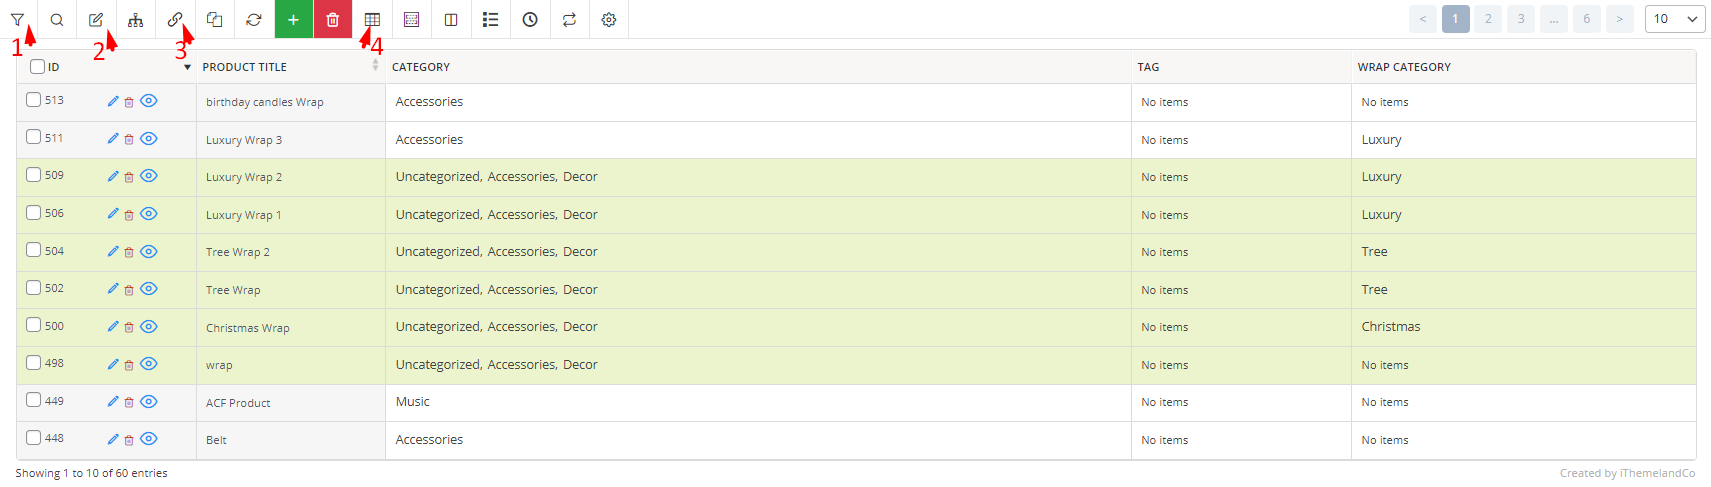Click edit pencil for Tree Wrap 2
1711x487 pixels.
(x=113, y=251)
